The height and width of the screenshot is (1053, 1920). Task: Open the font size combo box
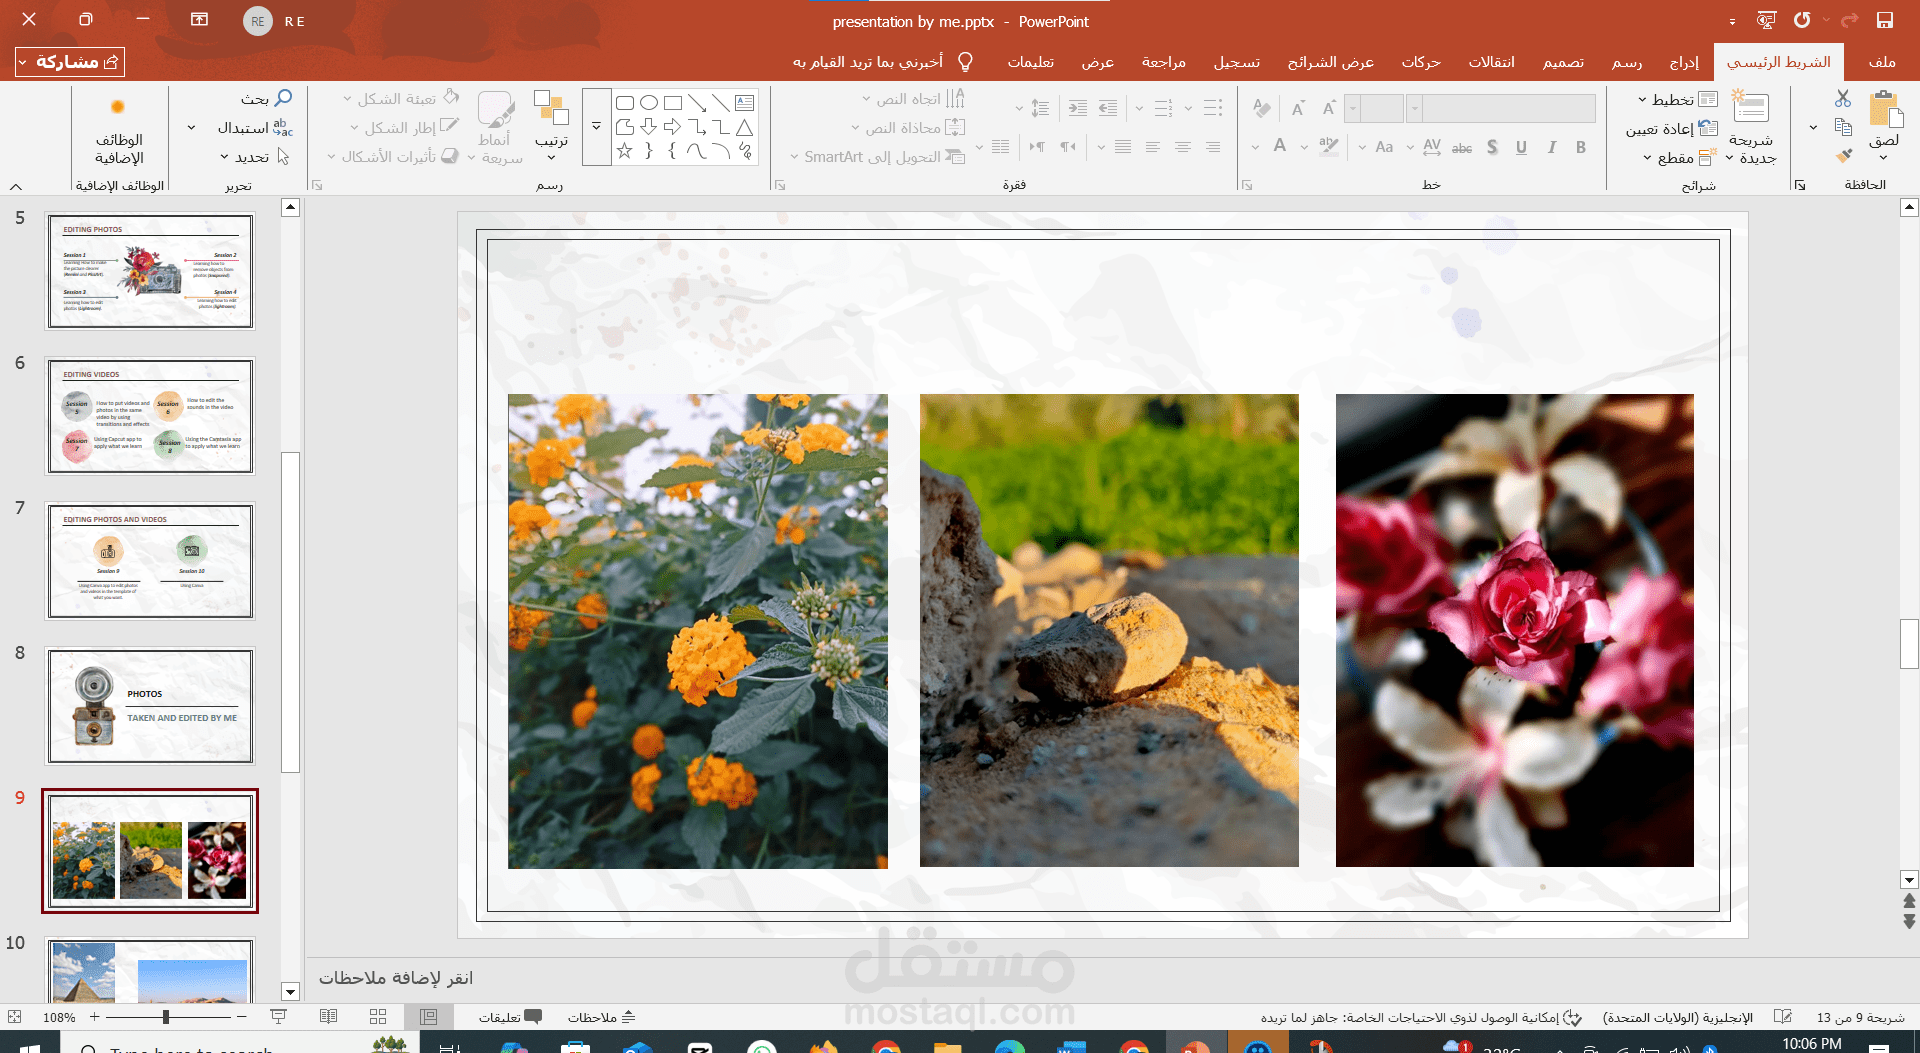[1374, 108]
